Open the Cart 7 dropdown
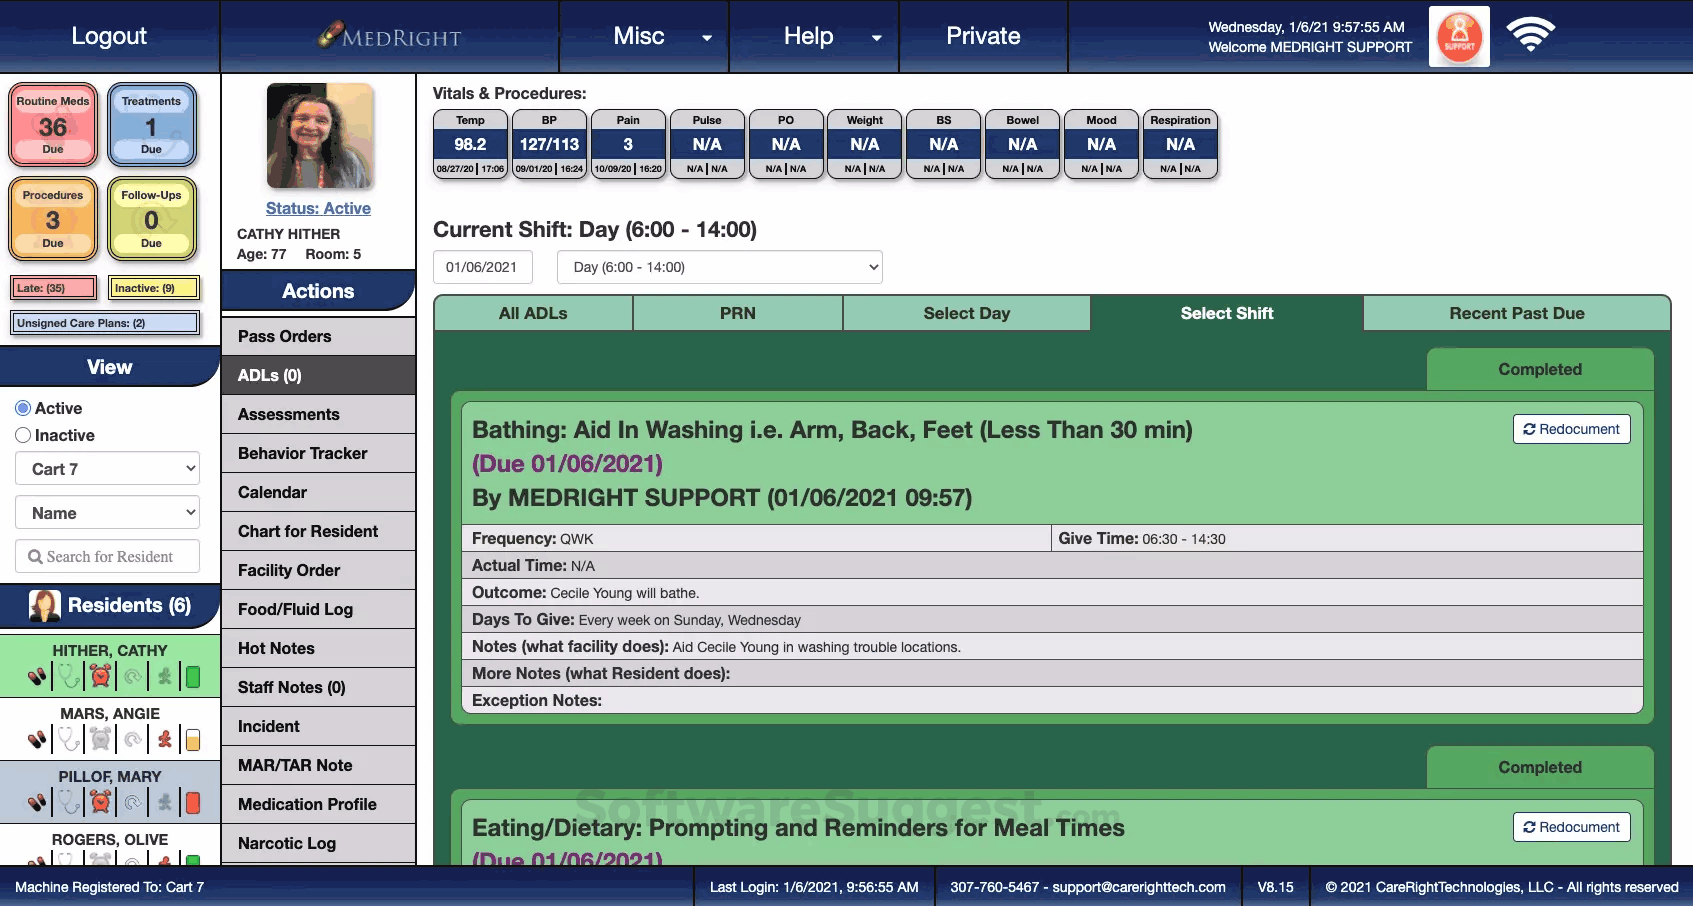Image resolution: width=1693 pixels, height=906 pixels. pos(108,469)
